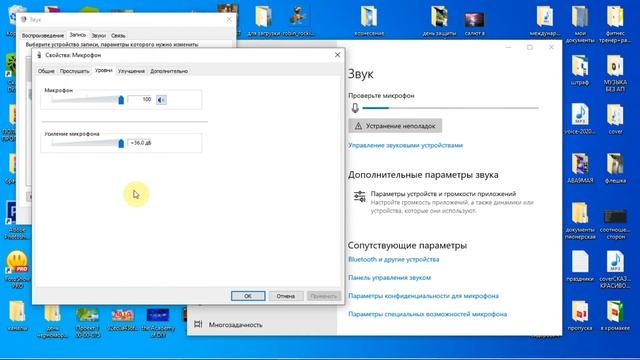Image resolution: width=640 pixels, height=360 pixels.
Task: Select the в хромакее desktop folder
Action: 615,315
